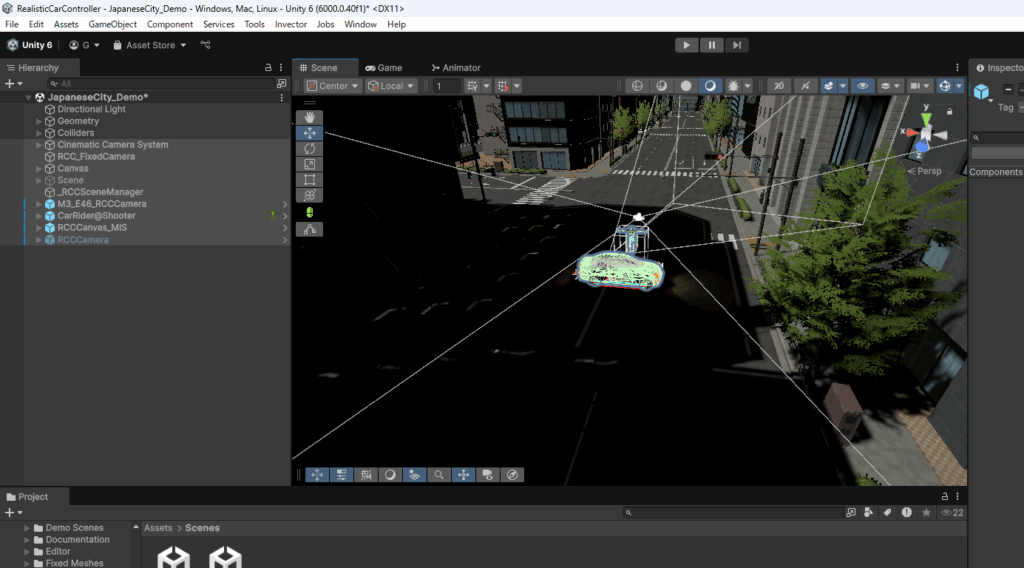Click the favorites star icon in Project

tap(926, 513)
